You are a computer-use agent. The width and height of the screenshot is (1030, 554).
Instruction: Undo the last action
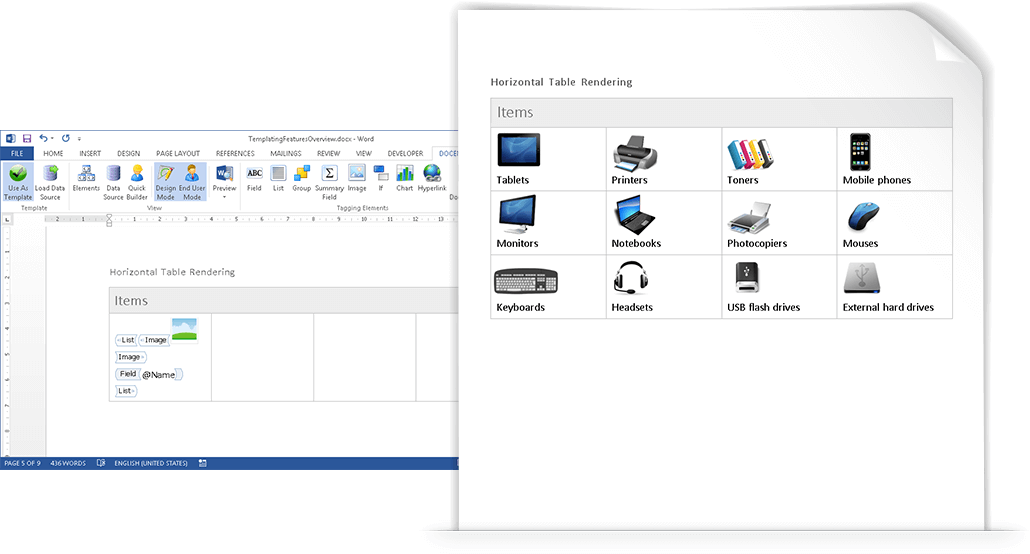43,138
